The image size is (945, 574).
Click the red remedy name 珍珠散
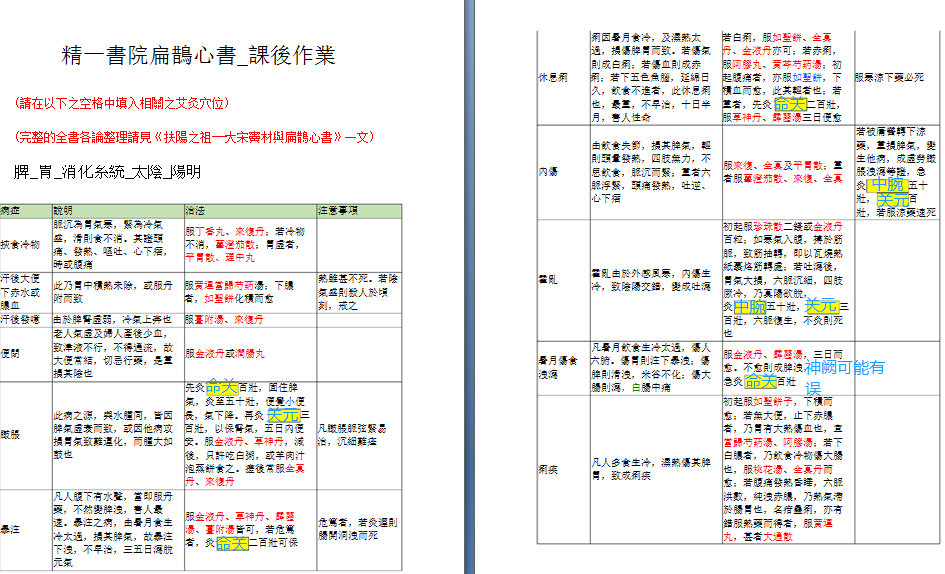point(768,227)
